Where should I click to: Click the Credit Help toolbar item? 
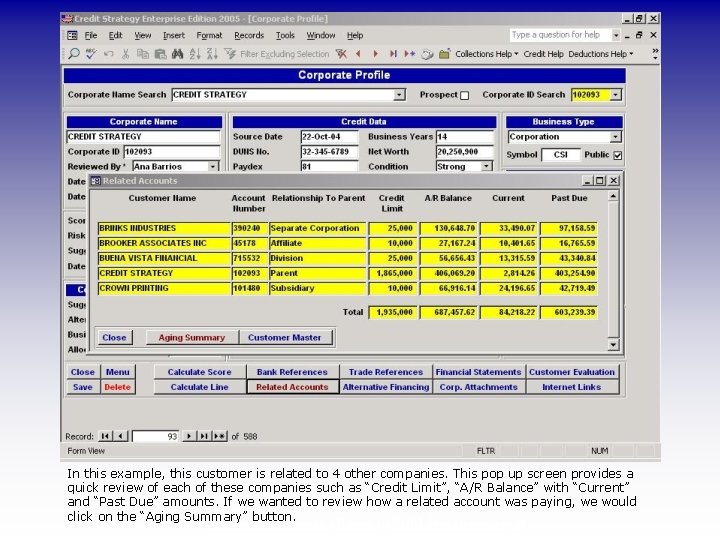(543, 54)
